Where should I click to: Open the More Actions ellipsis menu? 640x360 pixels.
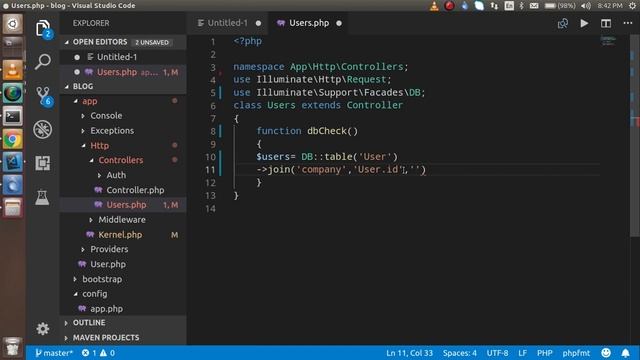pos(628,23)
